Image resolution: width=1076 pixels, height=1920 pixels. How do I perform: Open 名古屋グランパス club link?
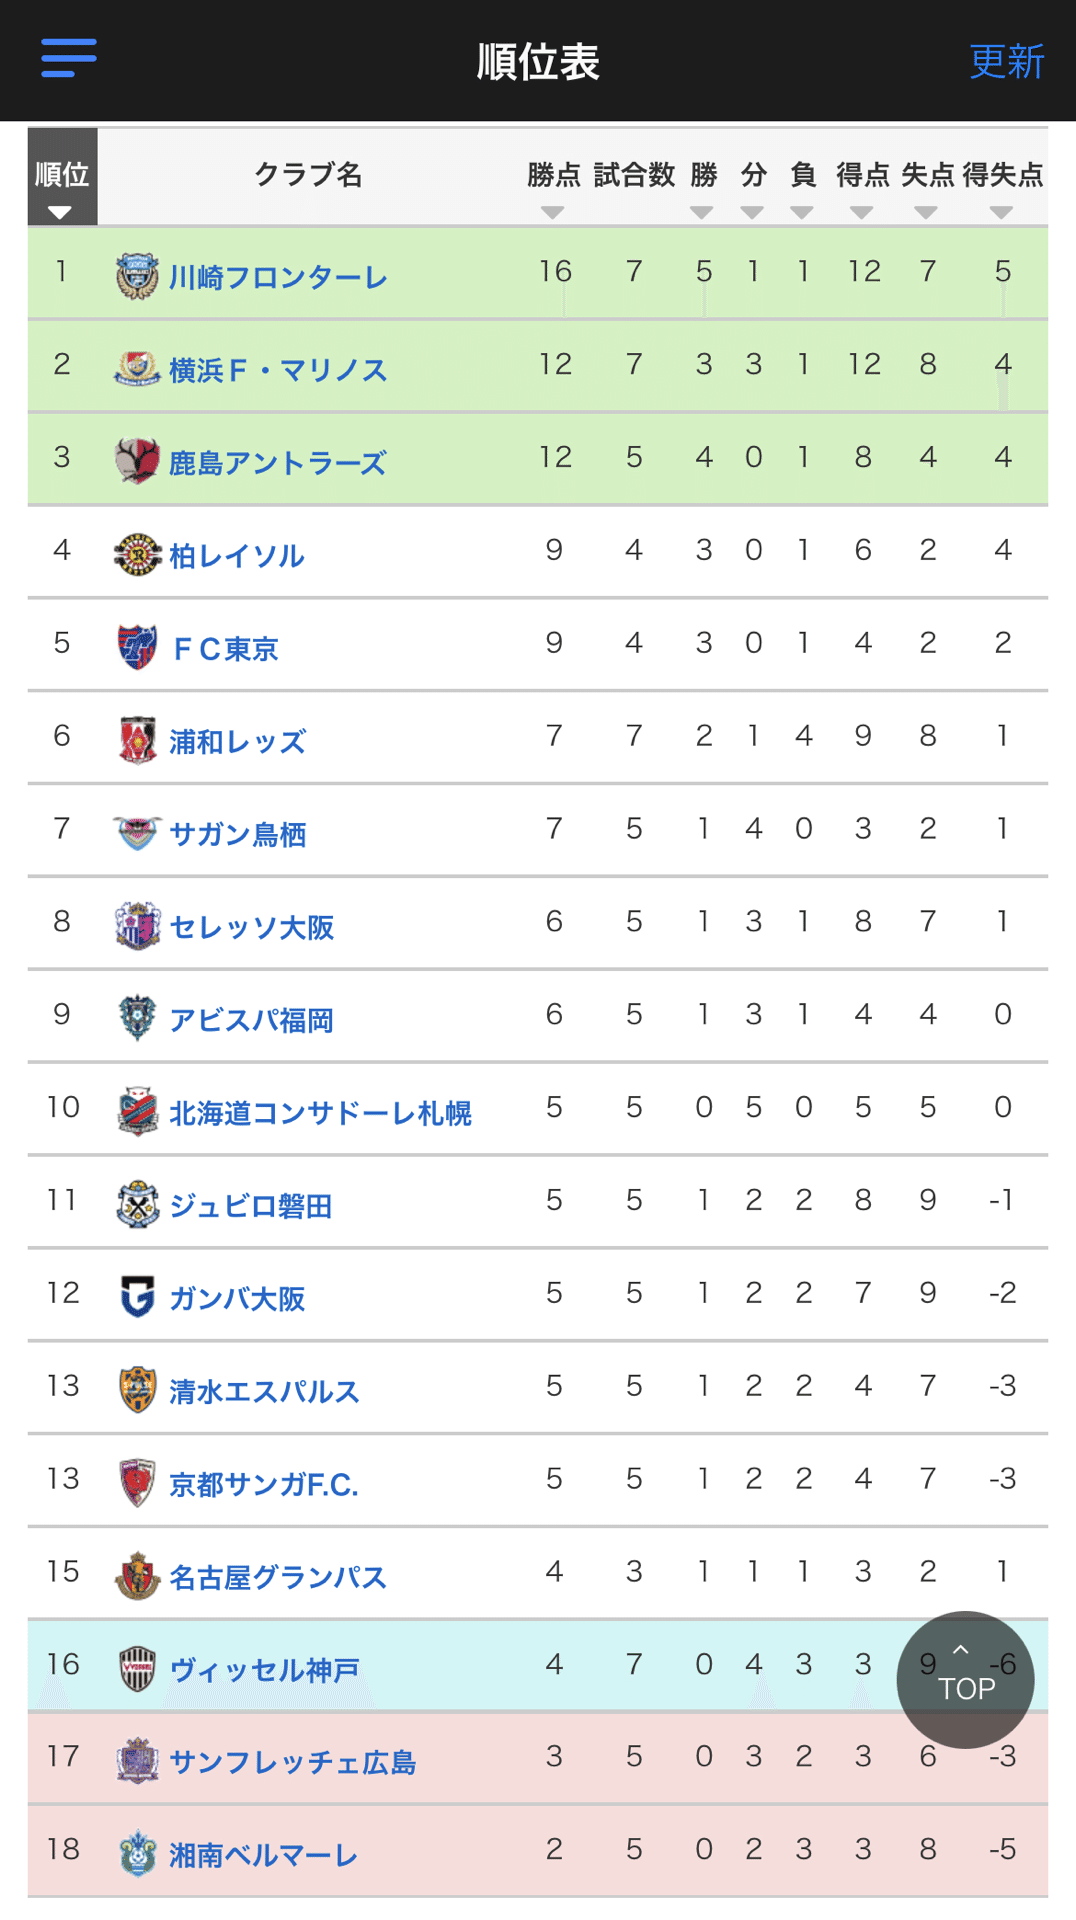coord(277,1577)
